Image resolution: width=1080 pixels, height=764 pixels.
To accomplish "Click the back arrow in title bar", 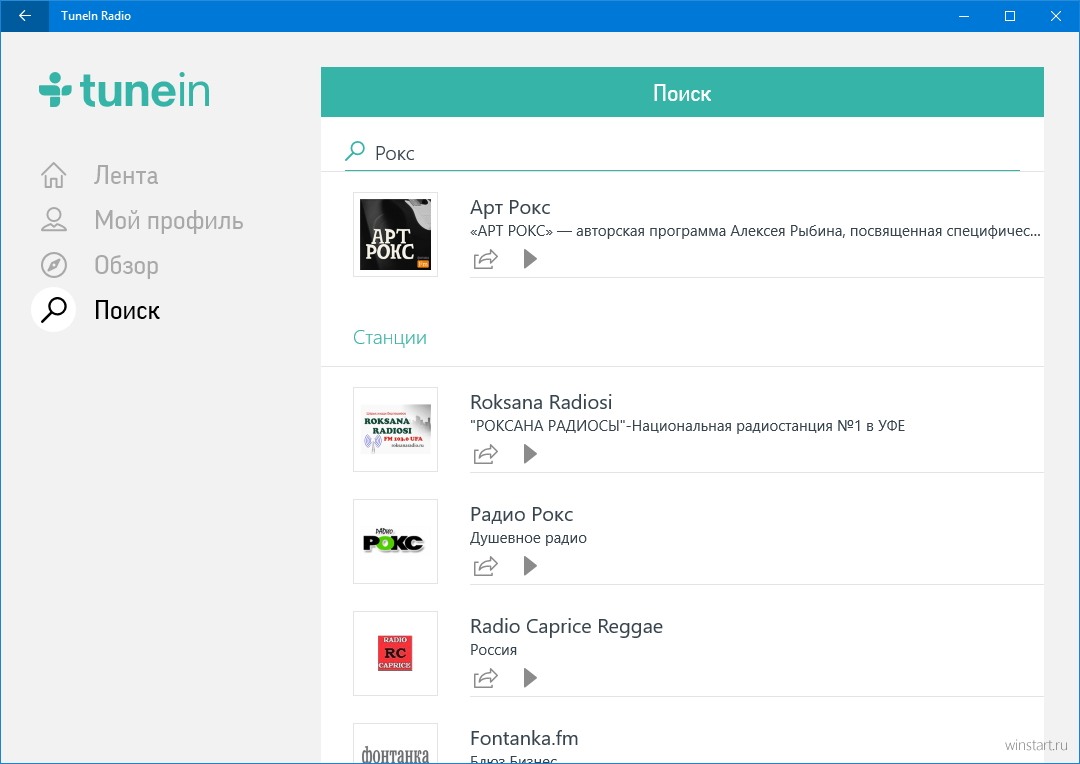I will [x=25, y=15].
